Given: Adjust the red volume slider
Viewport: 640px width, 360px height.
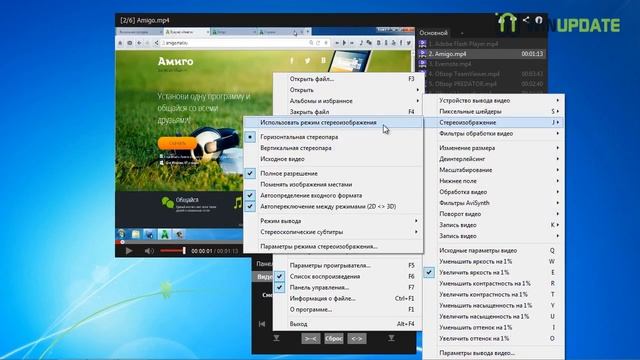Looking at the screenshot, I should pos(173,250).
